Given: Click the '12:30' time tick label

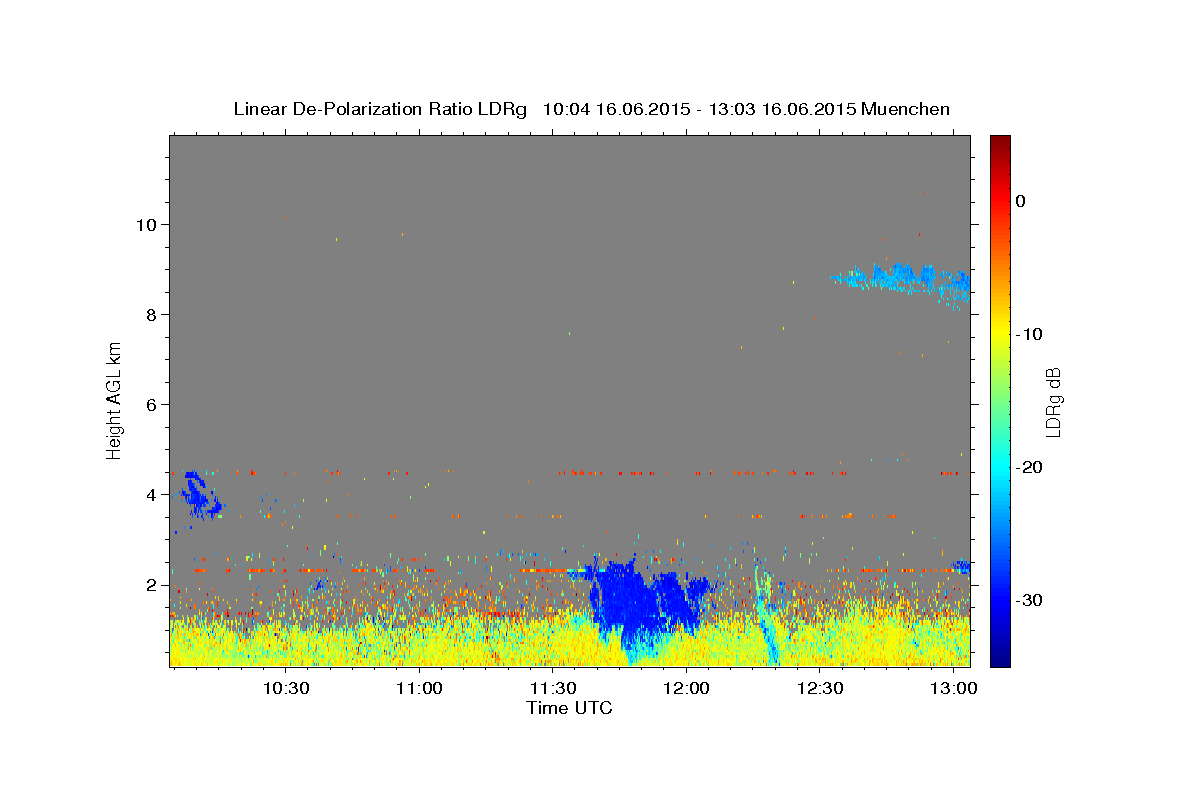Looking at the screenshot, I should pyautogui.click(x=820, y=689).
